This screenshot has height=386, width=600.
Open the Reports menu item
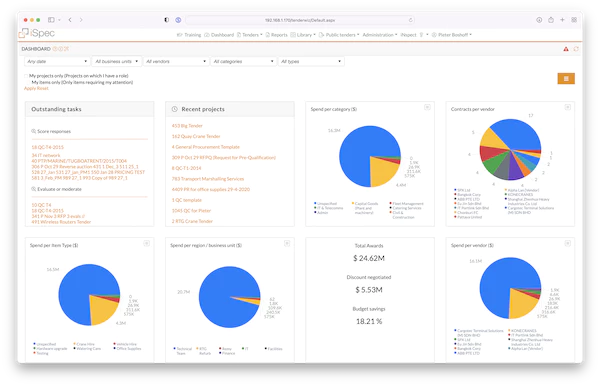276,35
